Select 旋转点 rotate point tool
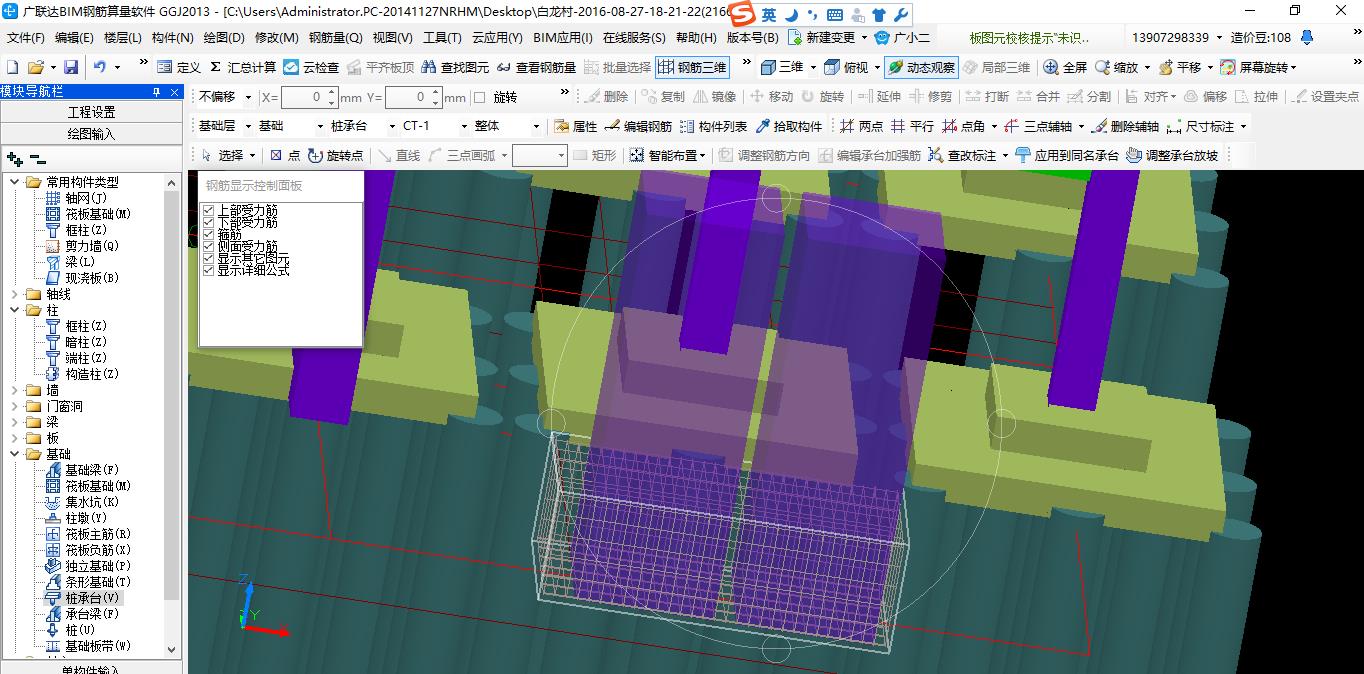This screenshot has width=1364, height=674. (x=335, y=155)
